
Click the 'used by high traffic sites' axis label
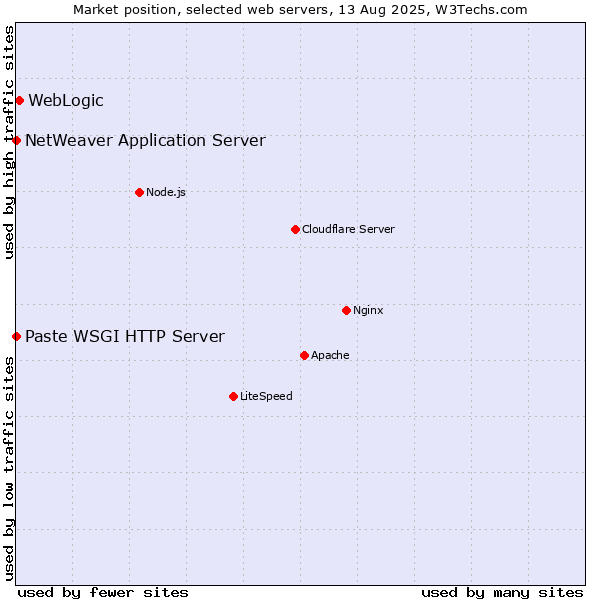(x=9, y=142)
